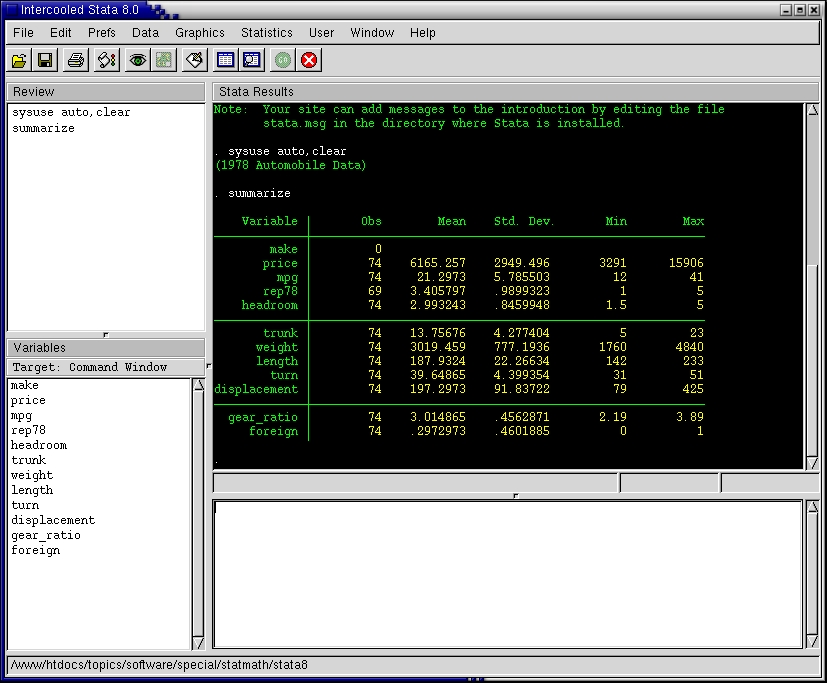The height and width of the screenshot is (683, 827).
Task: Pick 'make' in the Variables list
Action: (25, 386)
